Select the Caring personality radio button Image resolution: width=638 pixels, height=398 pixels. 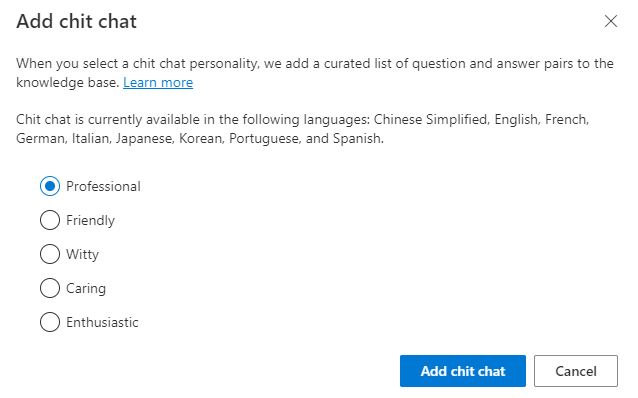[50, 288]
